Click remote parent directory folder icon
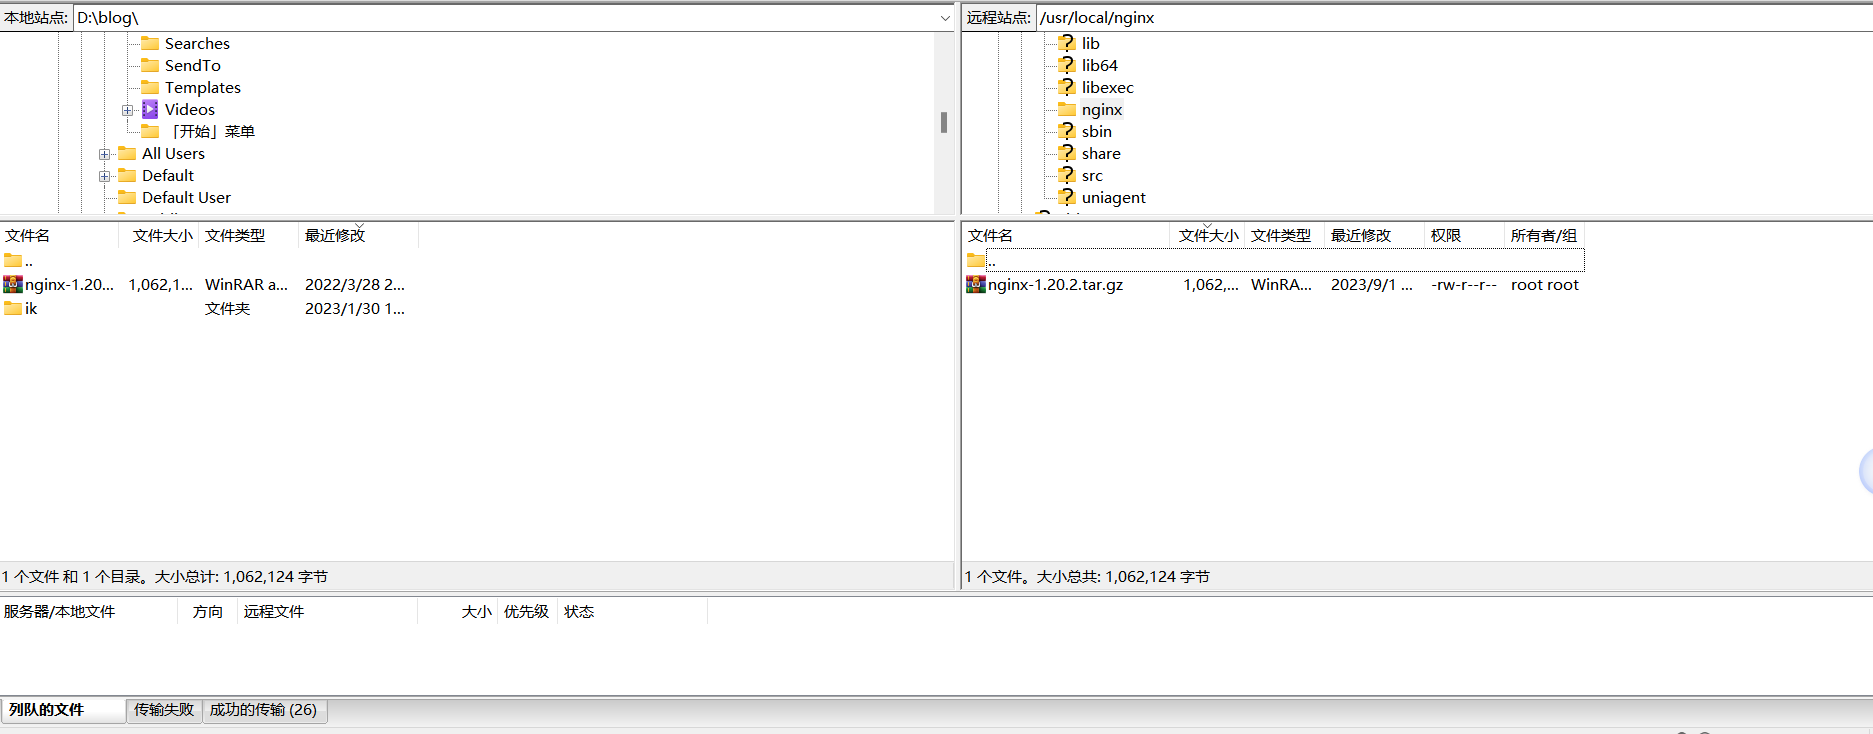1873x734 pixels. pyautogui.click(x=976, y=261)
